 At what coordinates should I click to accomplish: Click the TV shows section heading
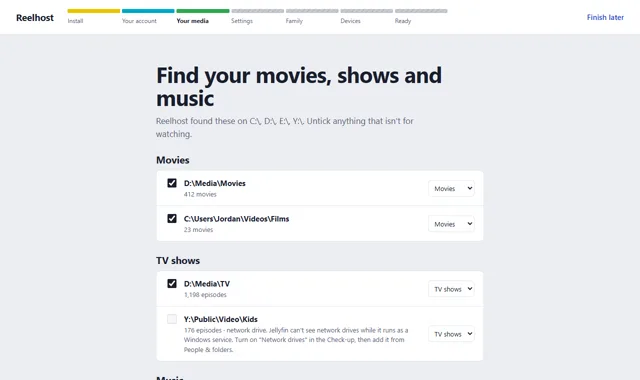pyautogui.click(x=178, y=260)
